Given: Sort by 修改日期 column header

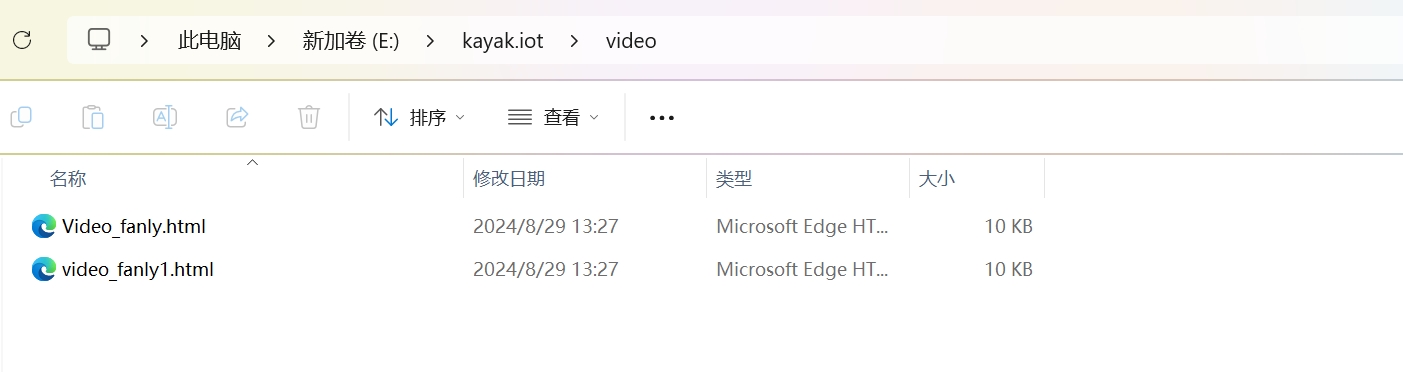Looking at the screenshot, I should (x=509, y=179).
